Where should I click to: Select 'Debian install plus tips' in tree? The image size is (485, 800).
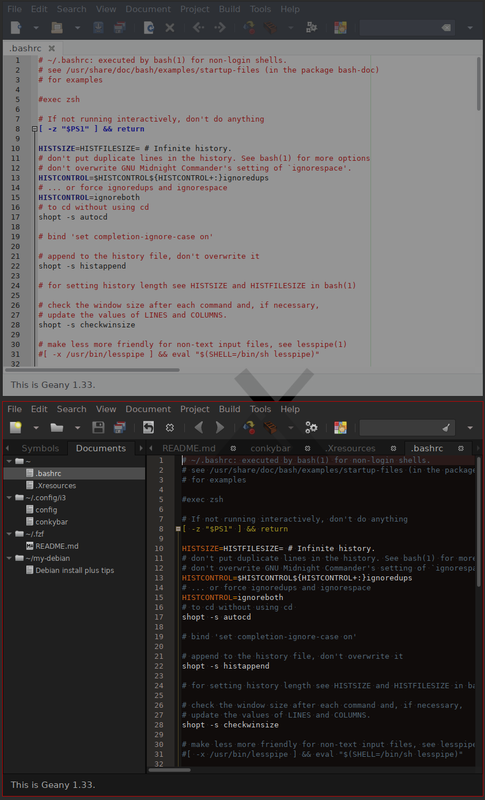(x=74, y=570)
